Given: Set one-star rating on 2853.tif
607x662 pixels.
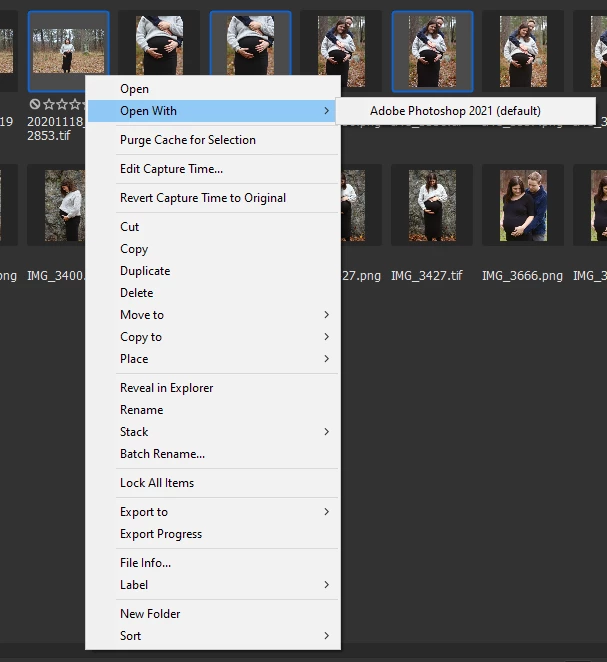Looking at the screenshot, I should tap(49, 103).
